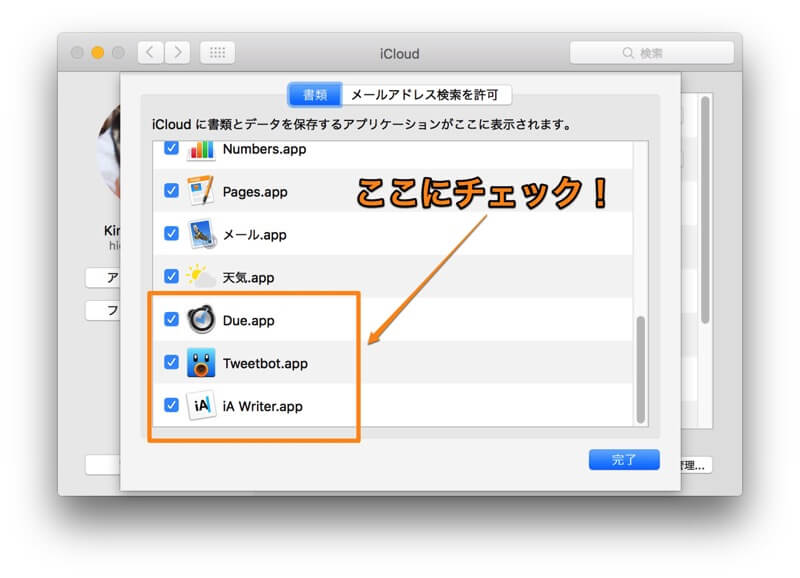Click the iA Writer.app icon
Image resolution: width=800 pixels, height=578 pixels.
(x=201, y=406)
